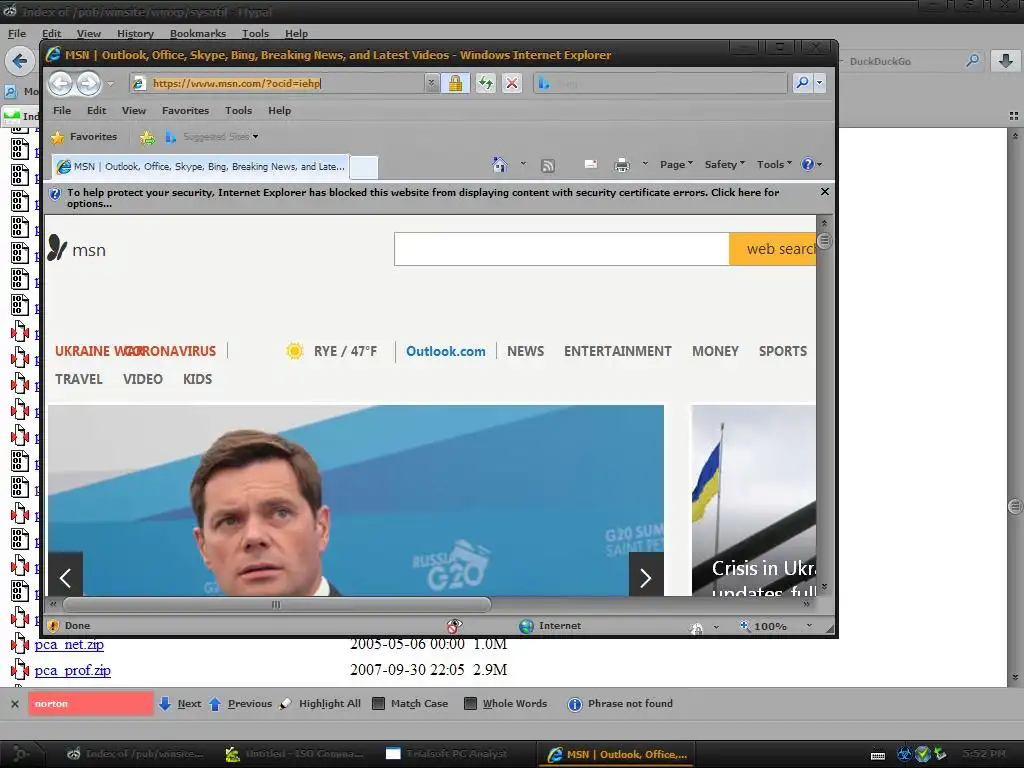1024x768 pixels.
Task: Open Internet Explorer Favorites menu
Action: [x=185, y=110]
